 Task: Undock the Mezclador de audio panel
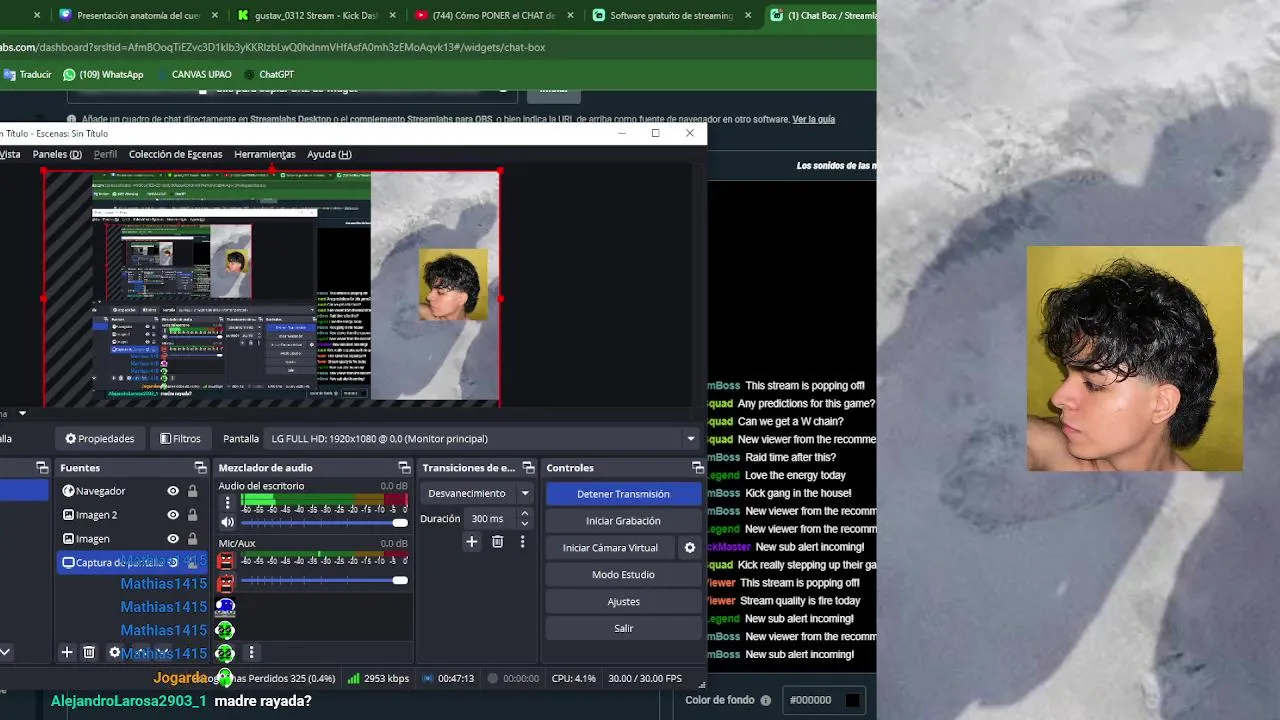404,468
